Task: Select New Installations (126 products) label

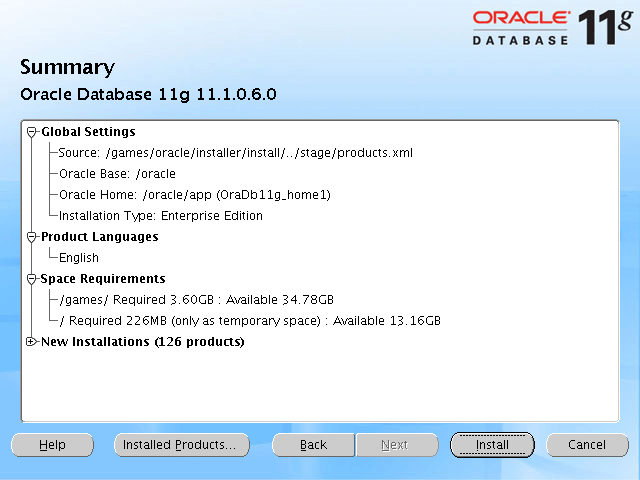Action: 143,342
